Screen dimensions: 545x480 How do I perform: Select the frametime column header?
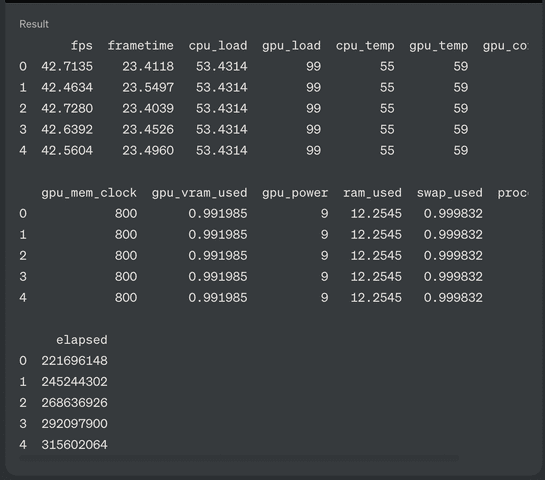click(x=140, y=46)
